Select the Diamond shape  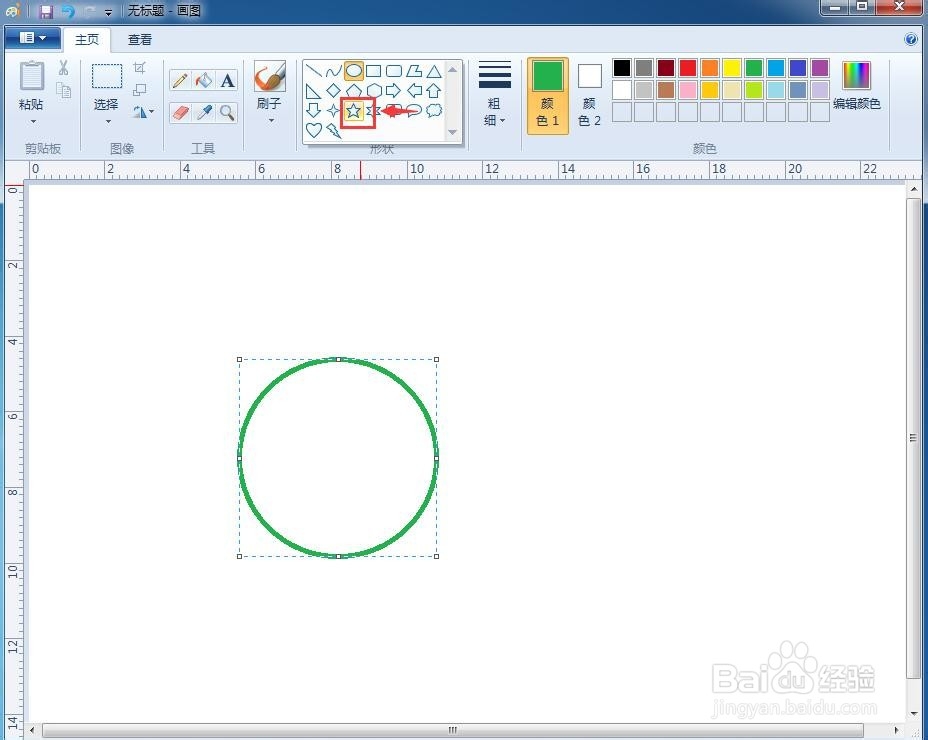[x=334, y=91]
